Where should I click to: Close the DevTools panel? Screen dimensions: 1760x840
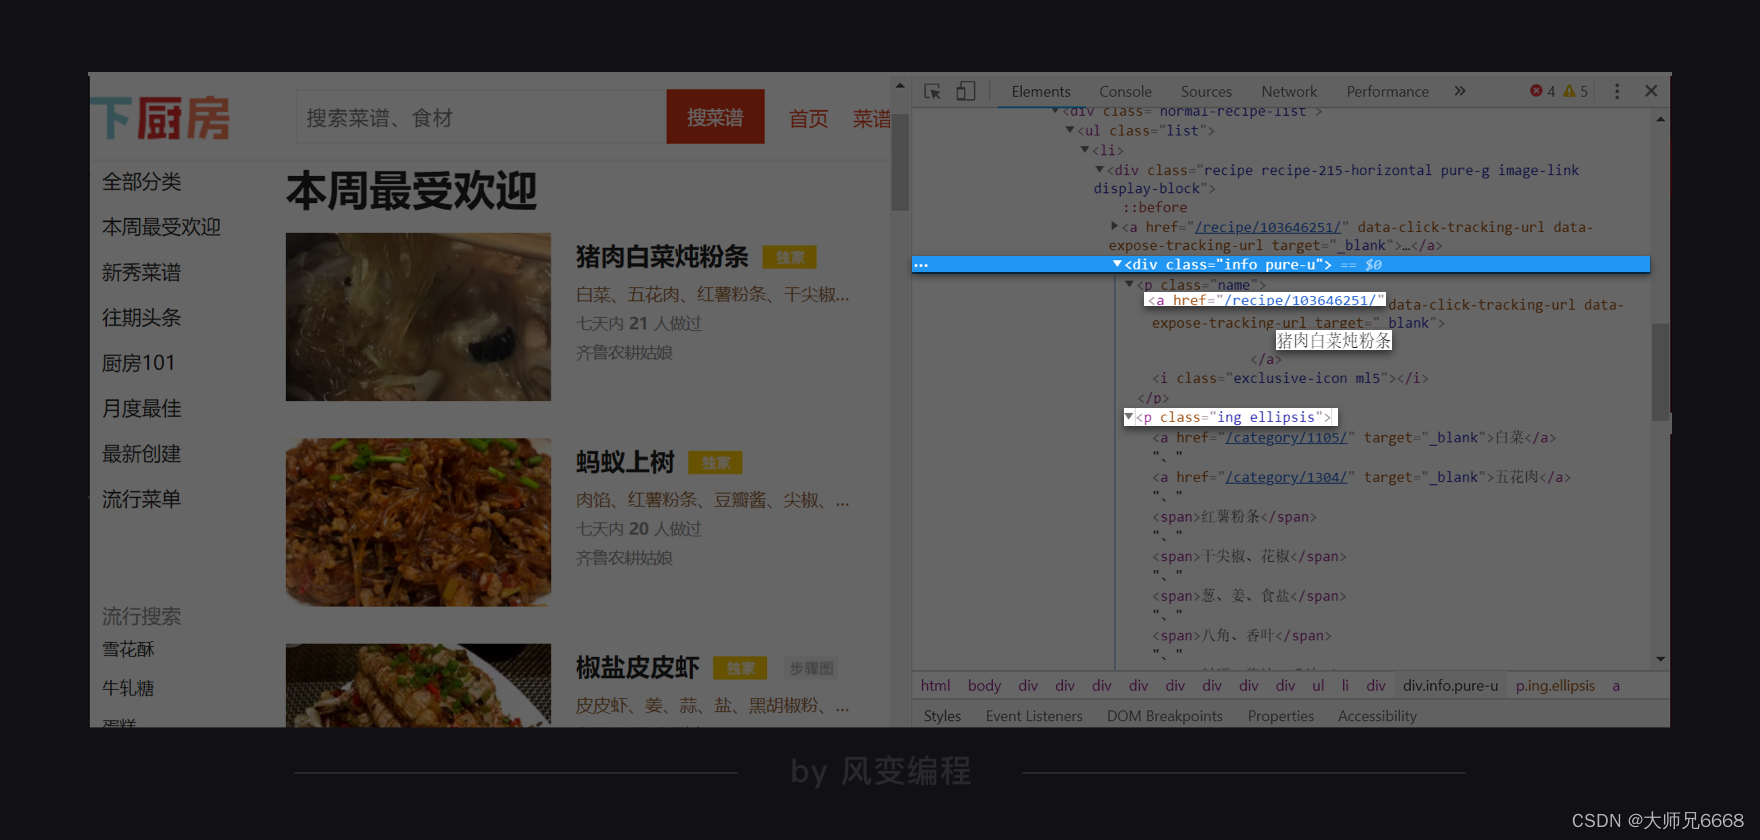pos(1651,91)
